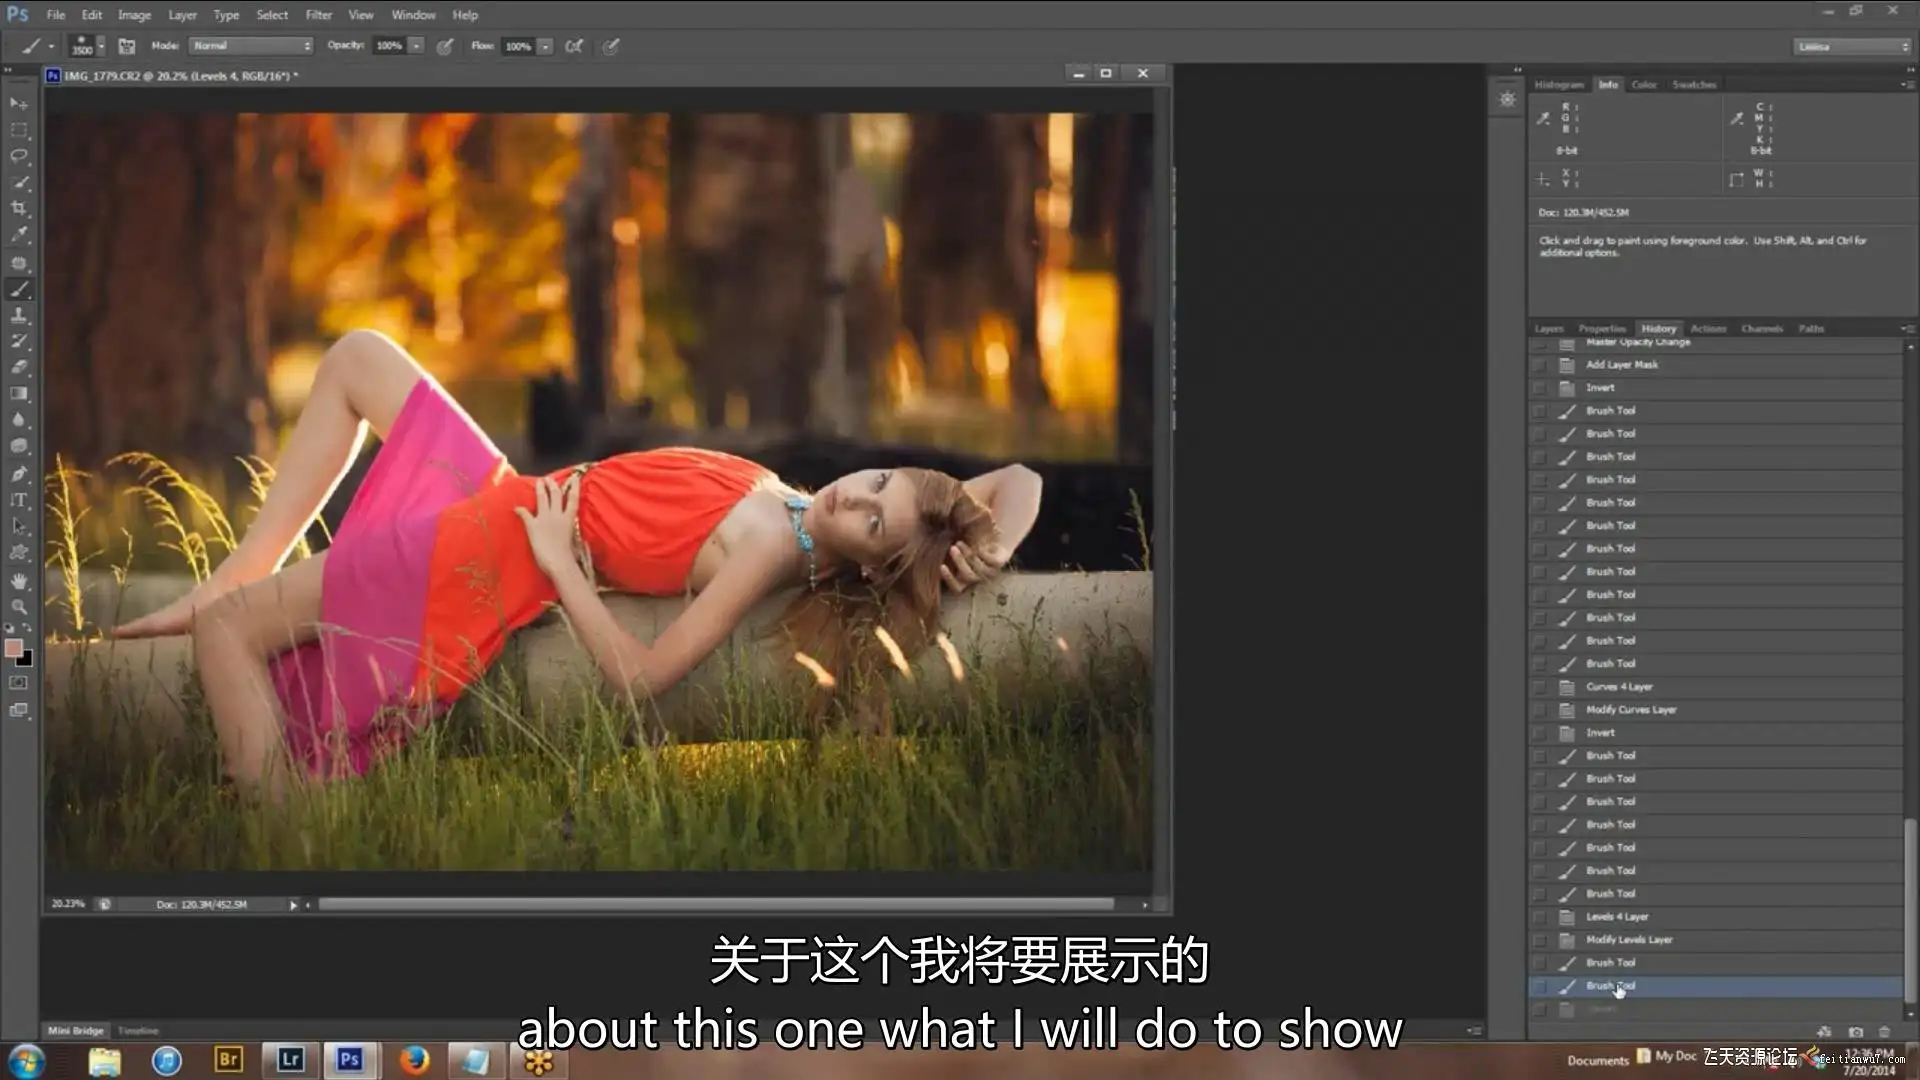The height and width of the screenshot is (1080, 1920).
Task: Select the Zoom tool in toolbox
Action: coord(19,607)
